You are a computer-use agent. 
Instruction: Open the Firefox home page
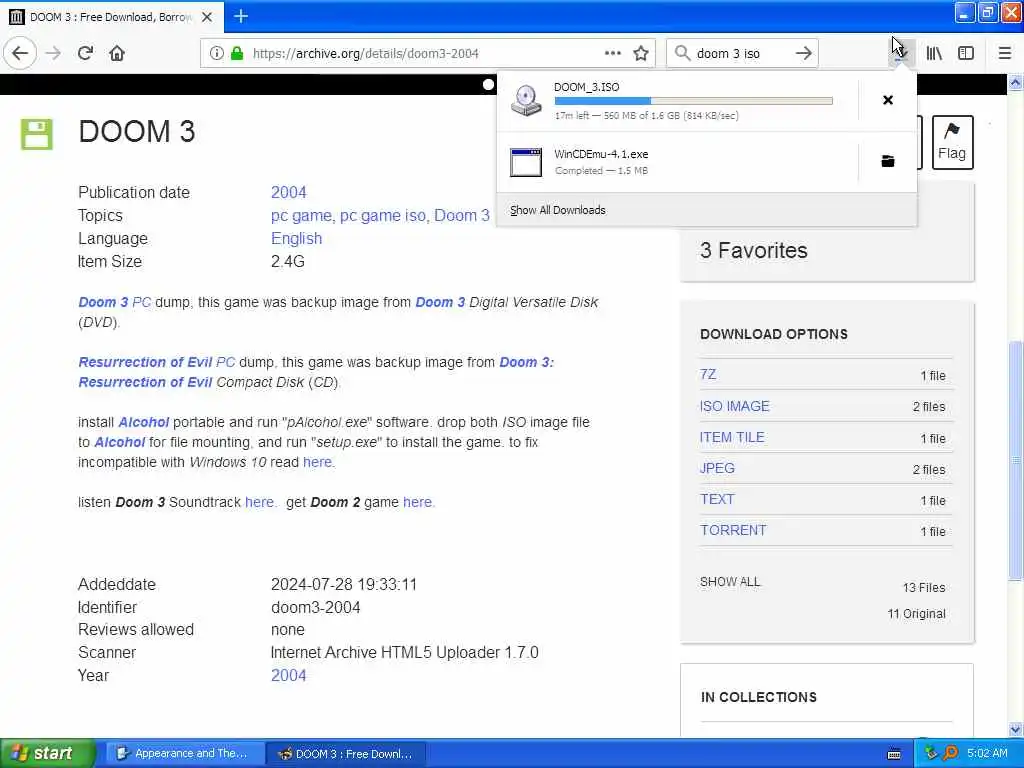click(x=117, y=53)
